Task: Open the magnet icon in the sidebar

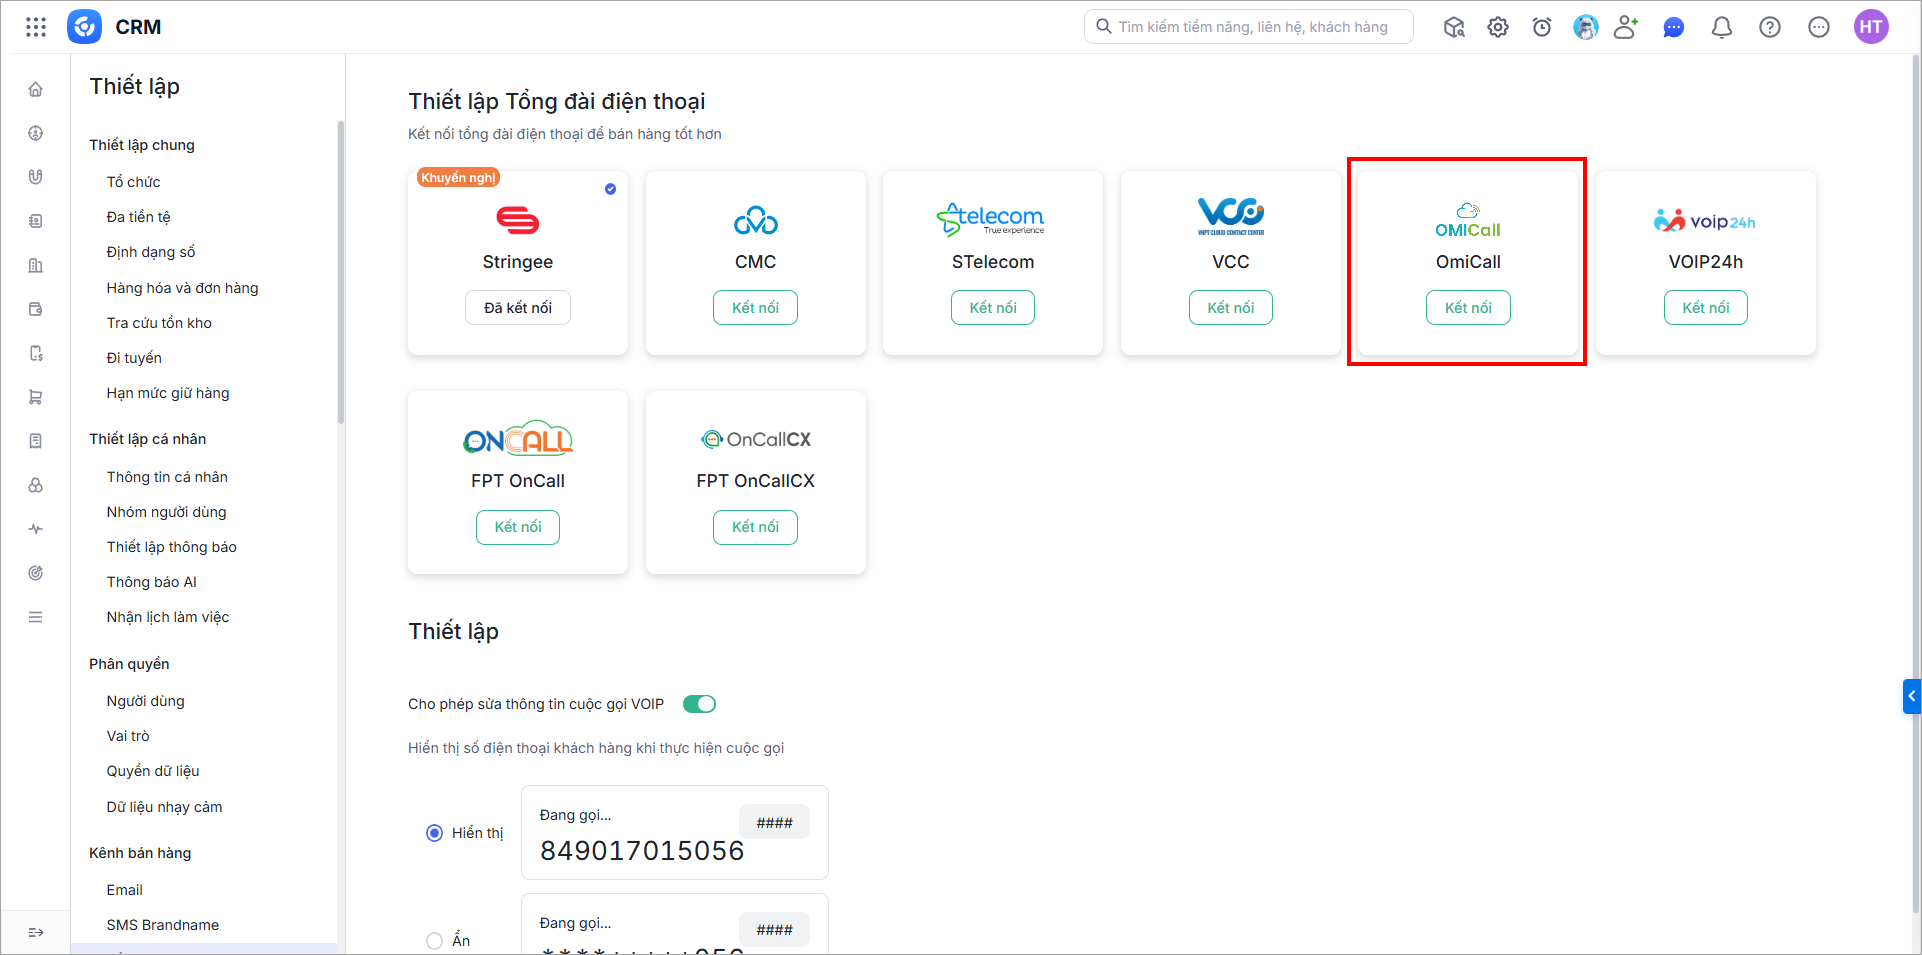Action: point(36,177)
